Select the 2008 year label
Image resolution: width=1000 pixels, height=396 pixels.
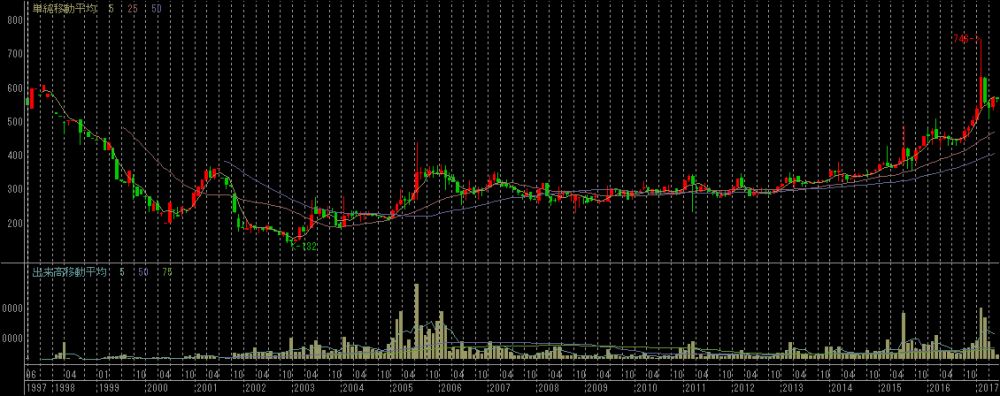coord(548,388)
